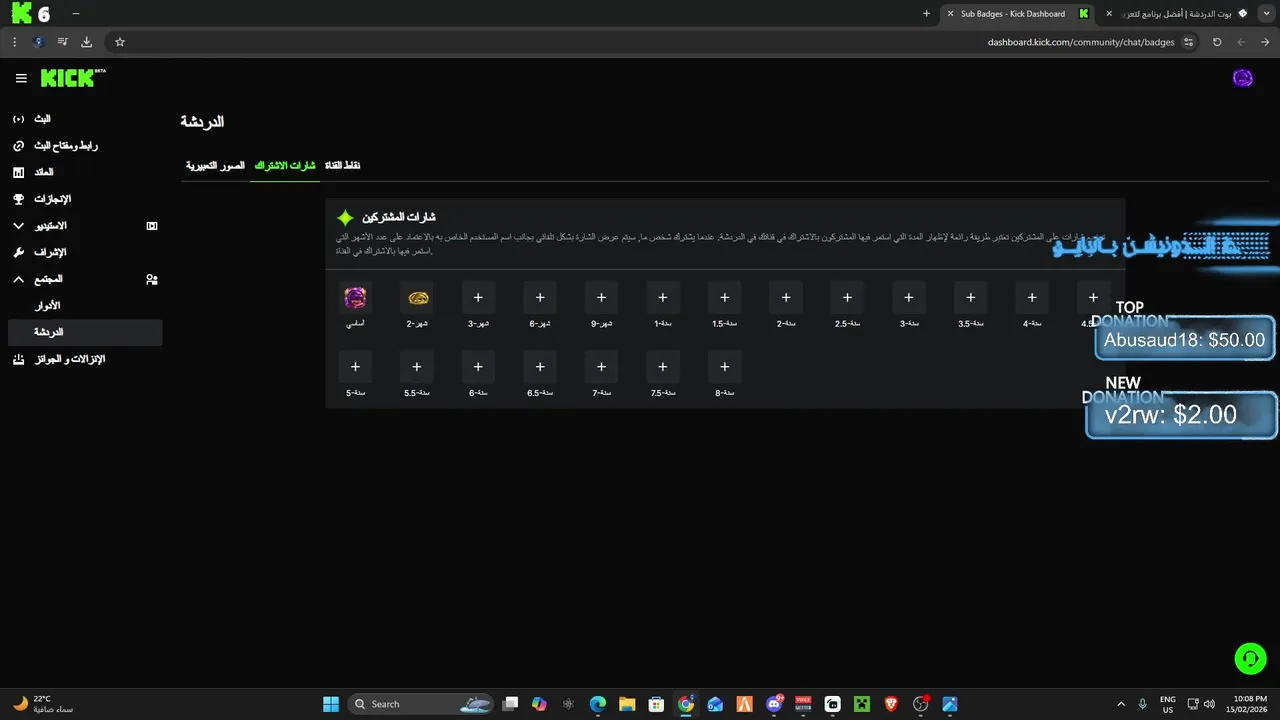
Task: Open the 2-month gold badge
Action: pos(417,298)
